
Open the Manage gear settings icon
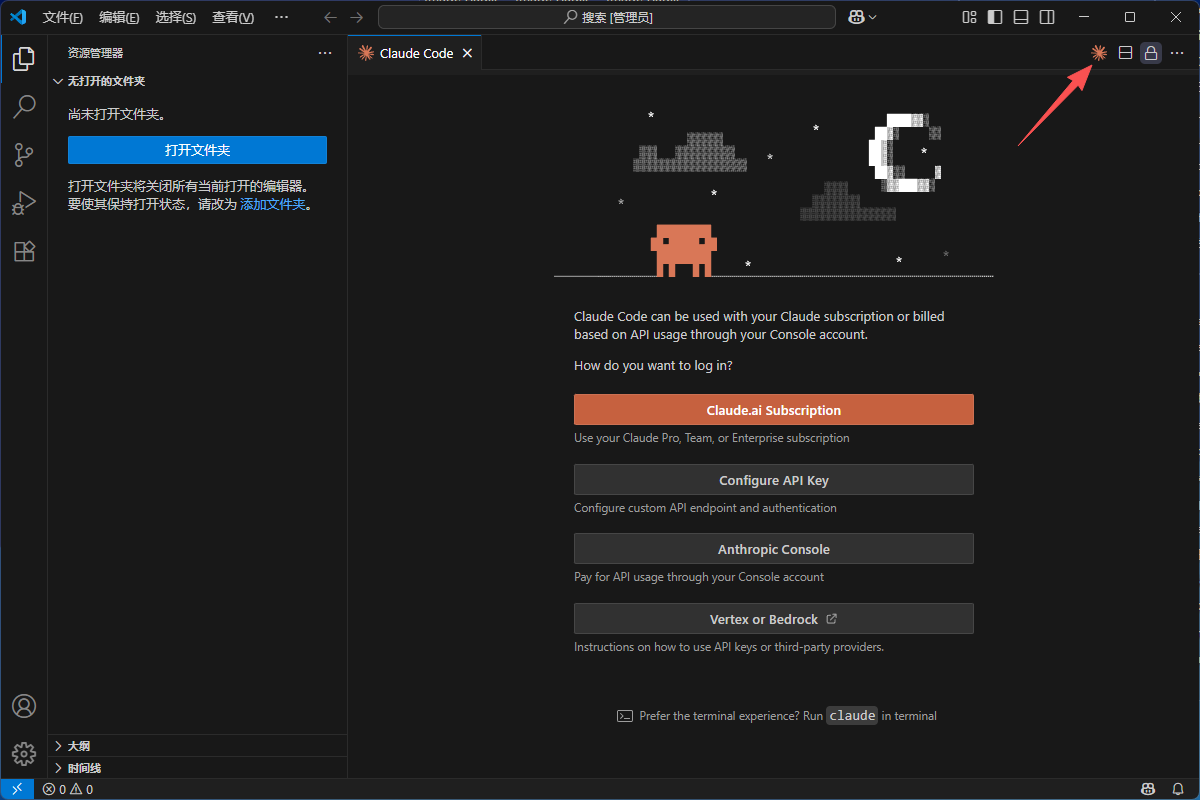click(x=24, y=753)
